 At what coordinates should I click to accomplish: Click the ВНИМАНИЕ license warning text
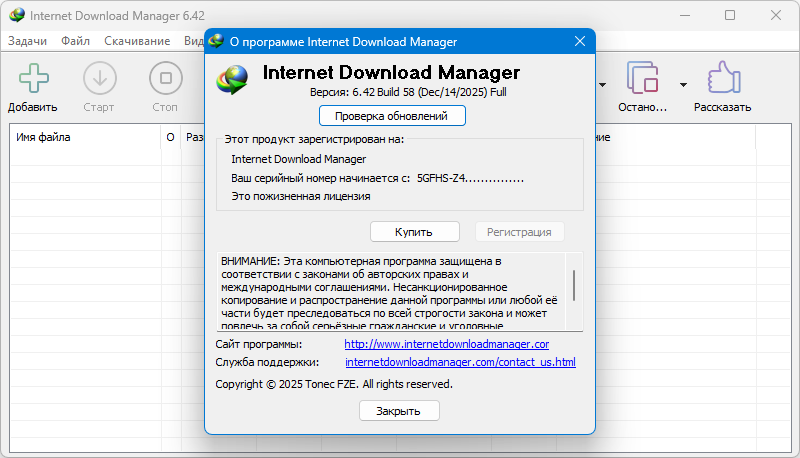pyautogui.click(x=389, y=293)
